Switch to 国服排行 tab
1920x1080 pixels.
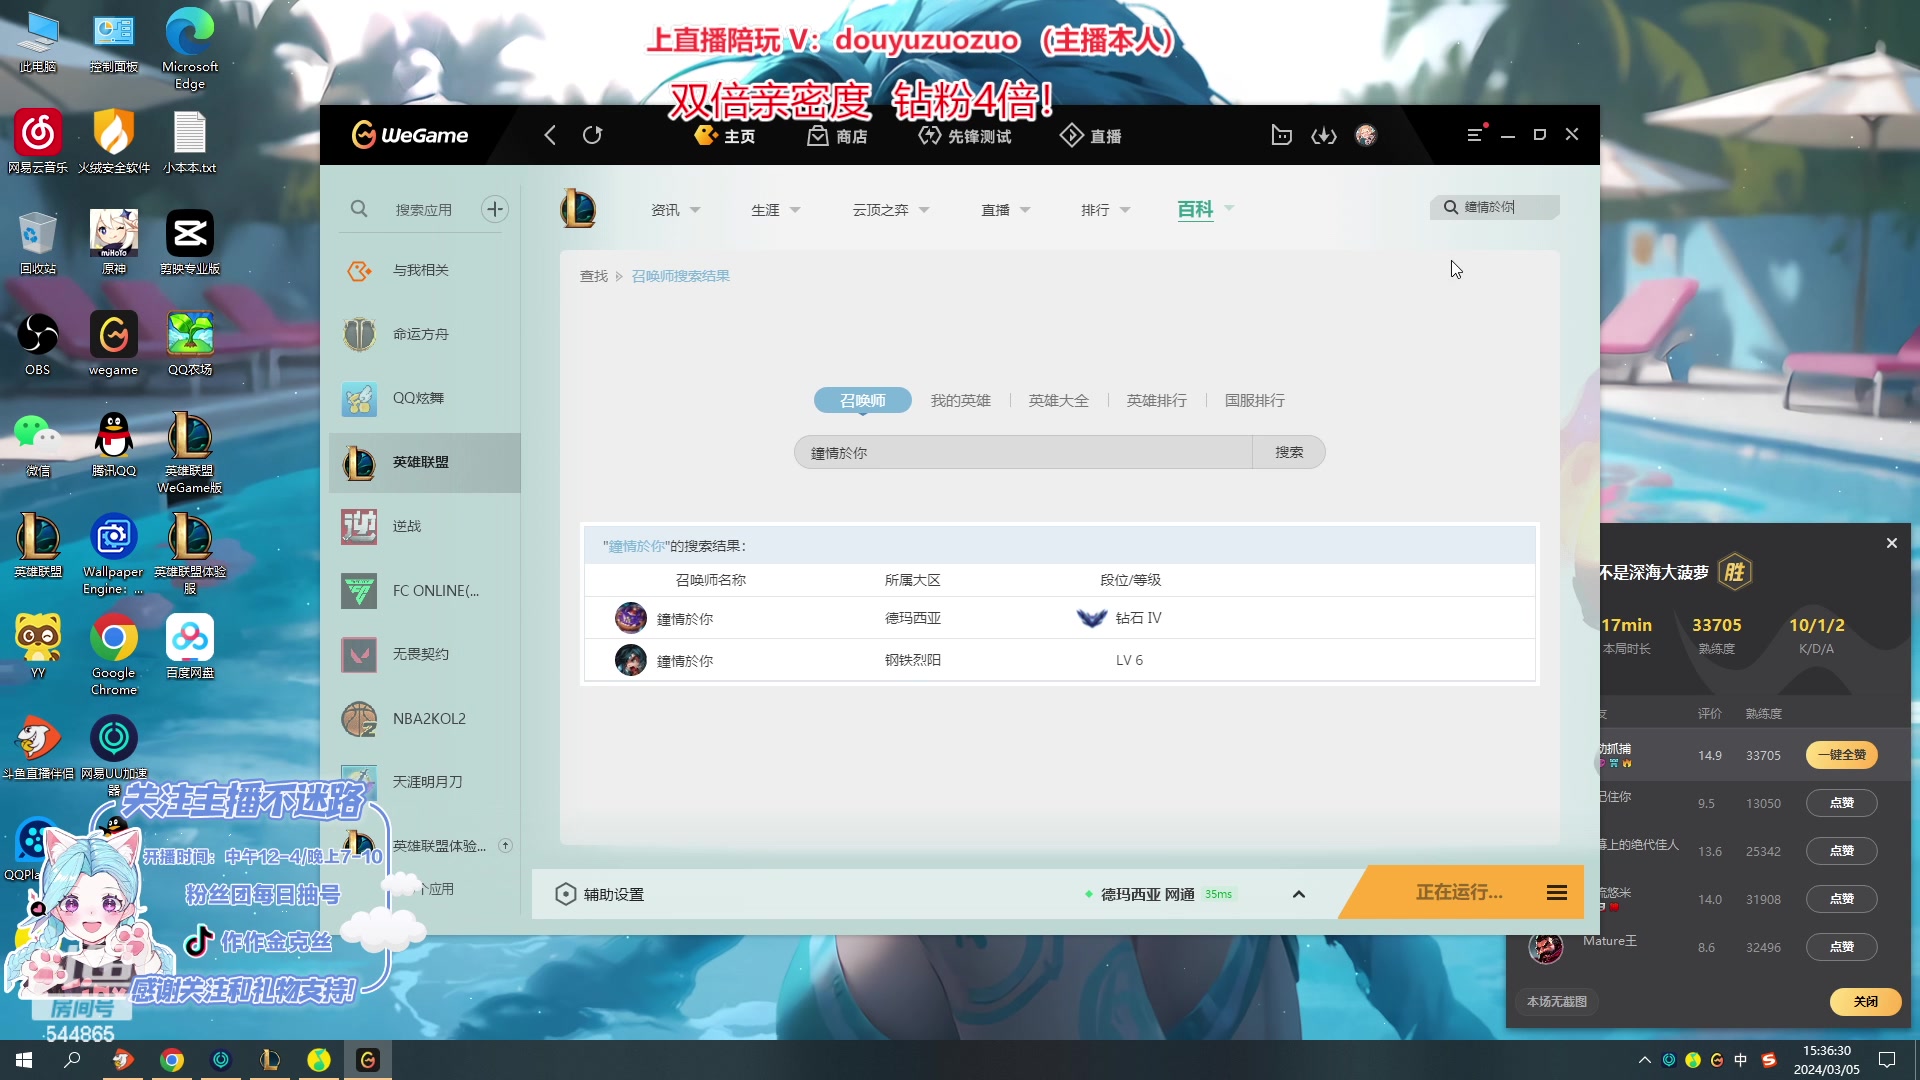pos(1255,400)
